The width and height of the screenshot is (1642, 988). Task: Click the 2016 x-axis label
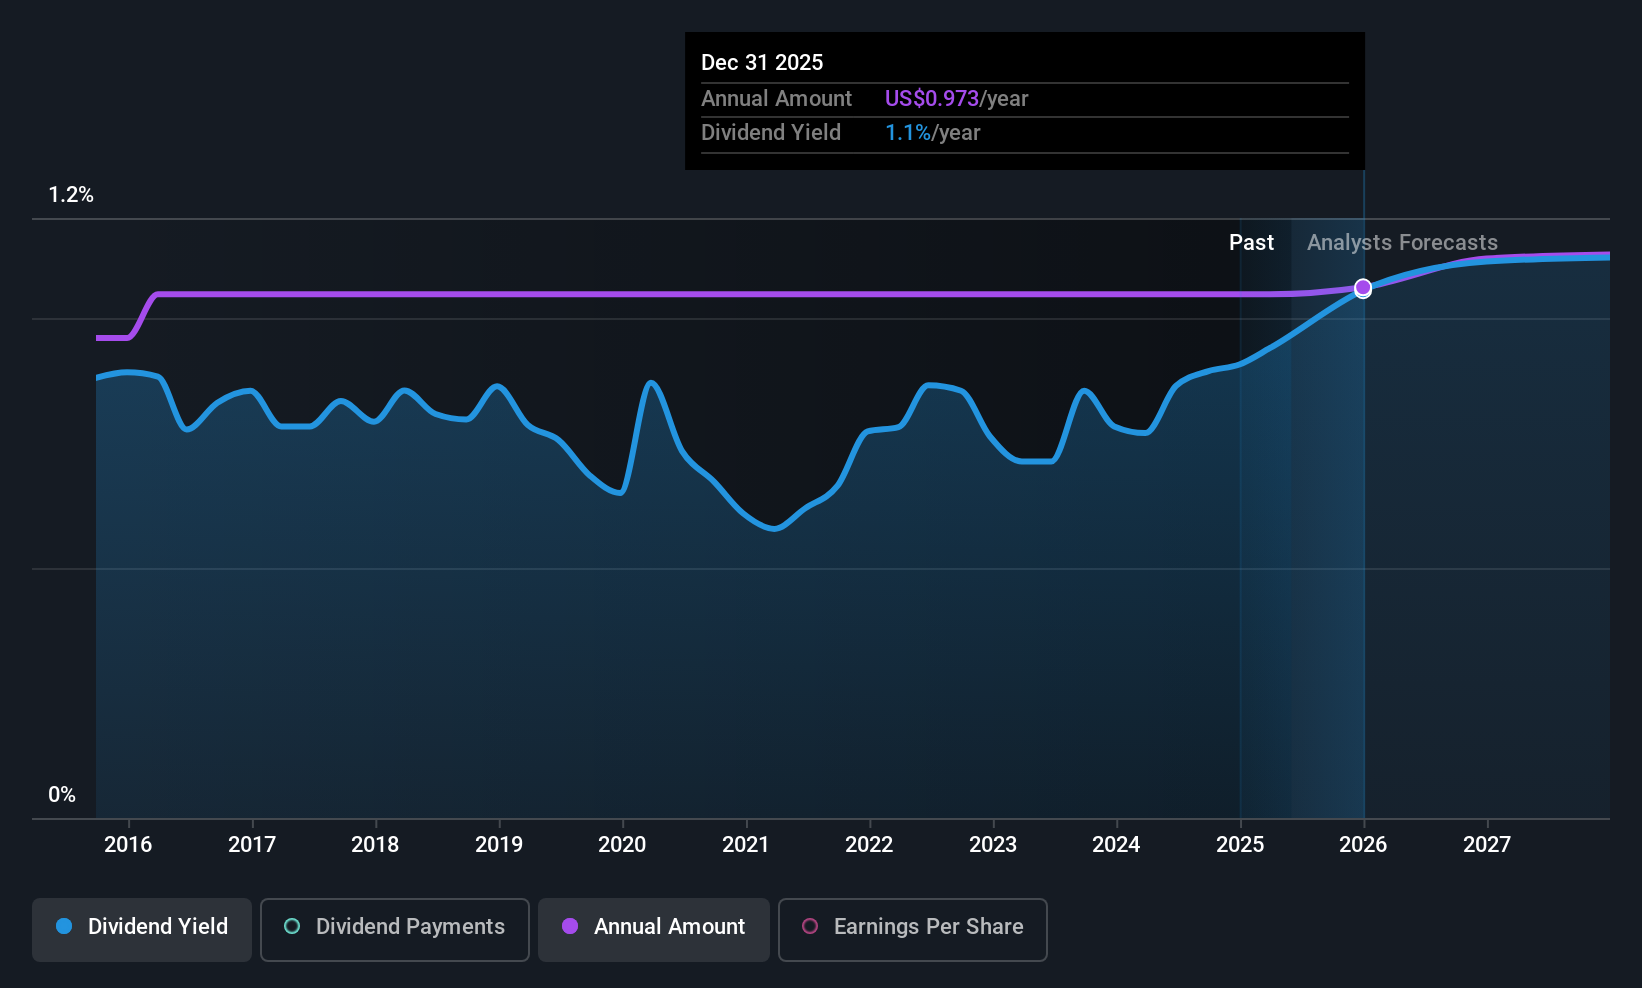128,845
